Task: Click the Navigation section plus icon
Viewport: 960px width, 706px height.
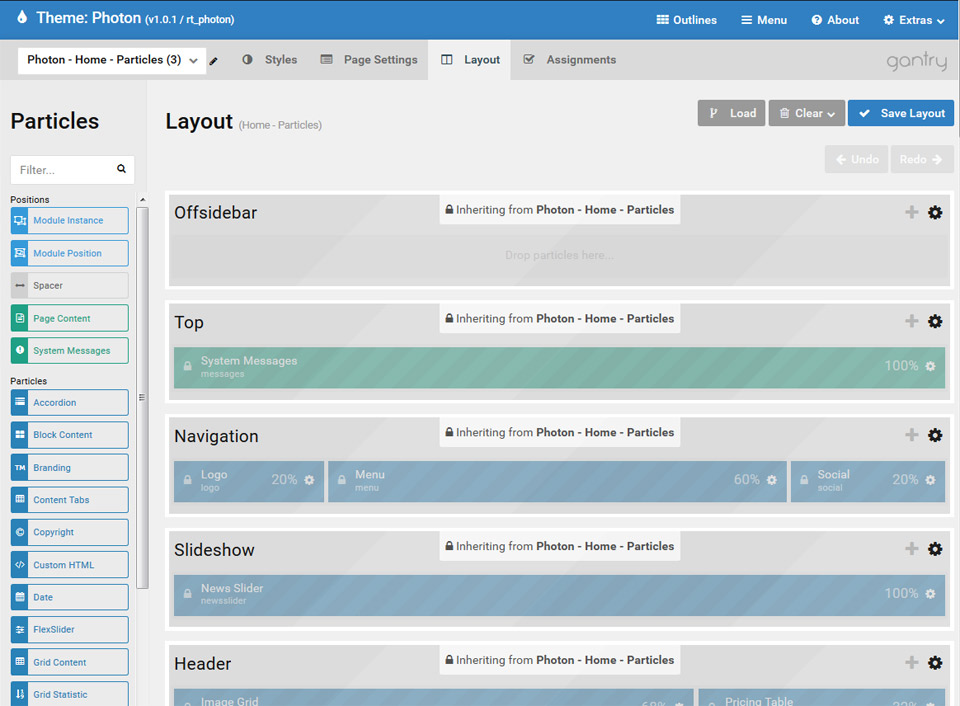Action: point(912,435)
